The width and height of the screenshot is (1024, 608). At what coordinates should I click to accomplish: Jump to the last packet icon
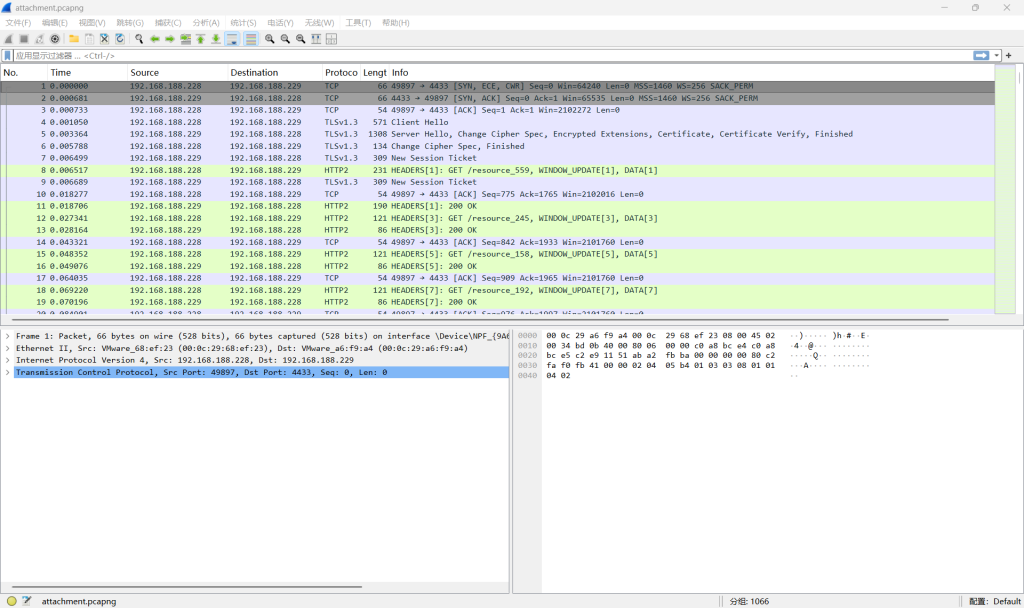(216, 39)
